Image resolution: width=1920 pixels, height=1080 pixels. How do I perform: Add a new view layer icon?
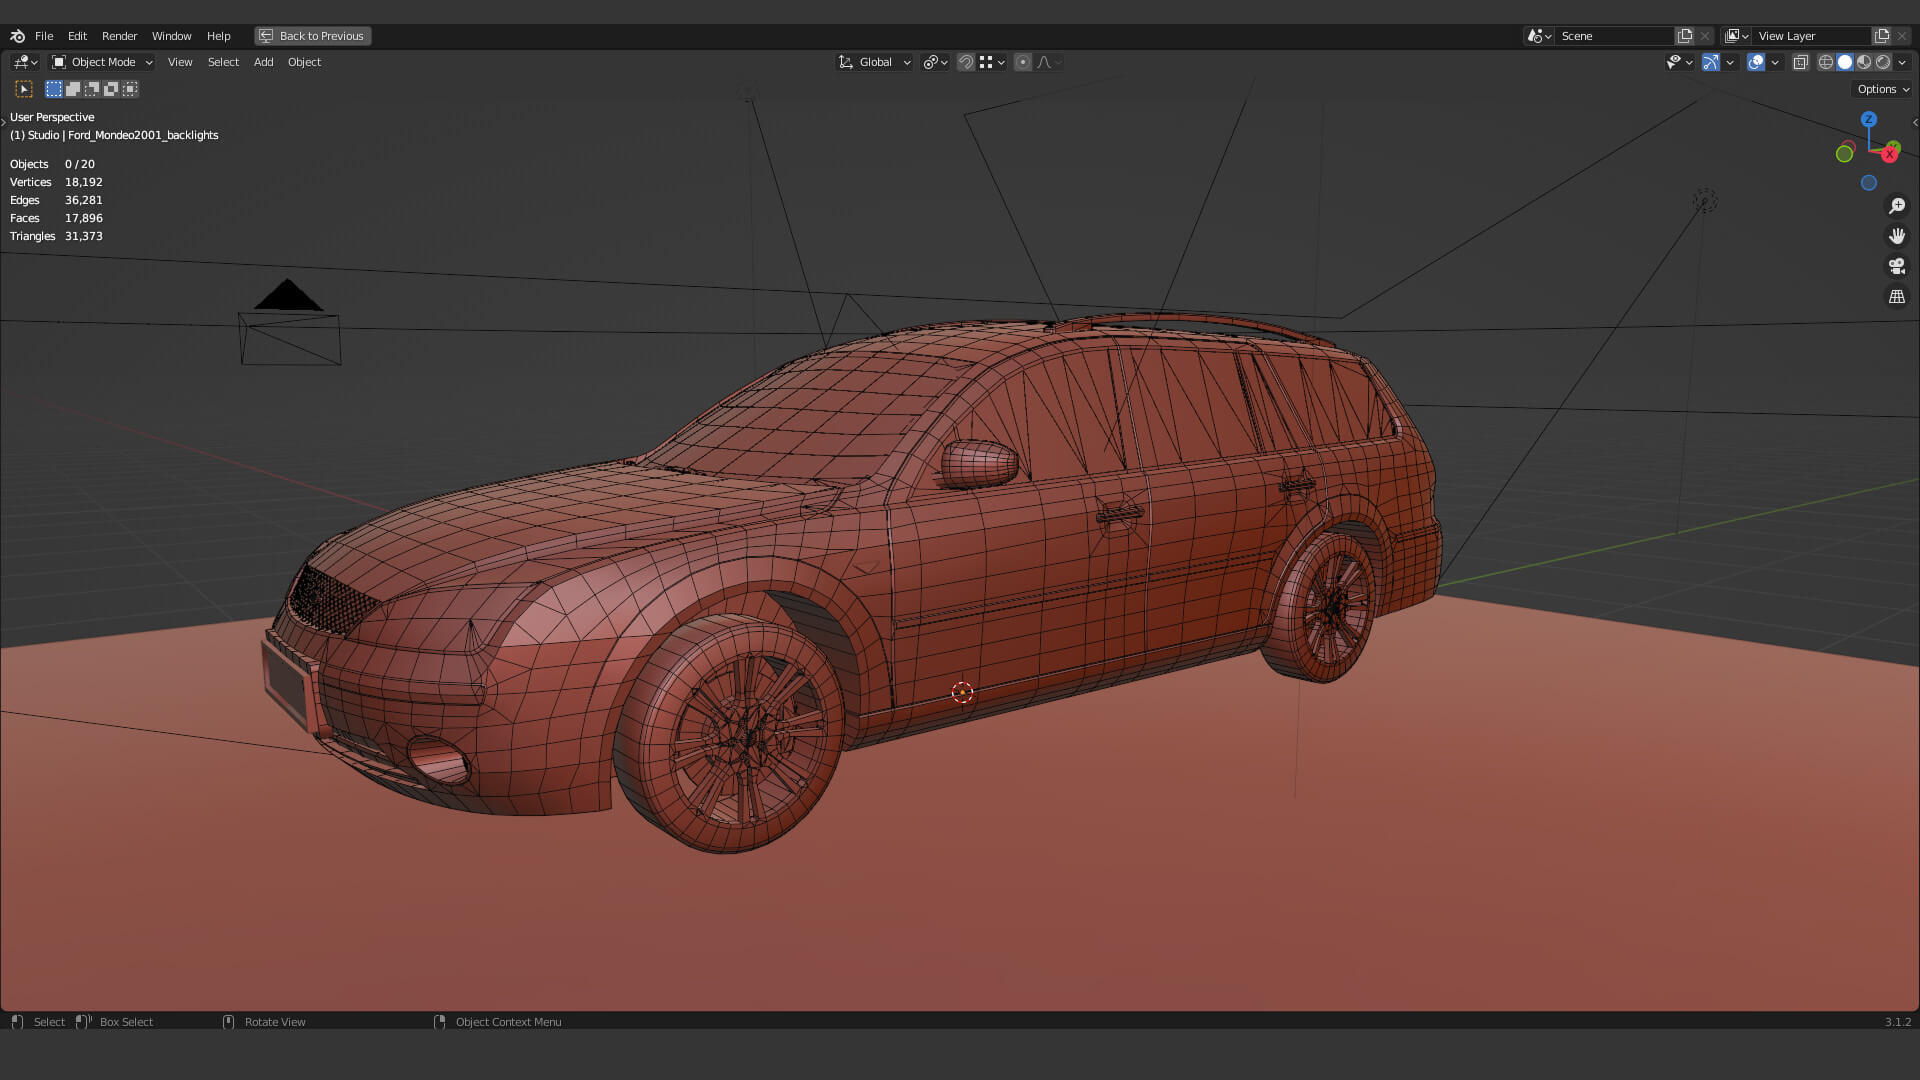point(1882,36)
